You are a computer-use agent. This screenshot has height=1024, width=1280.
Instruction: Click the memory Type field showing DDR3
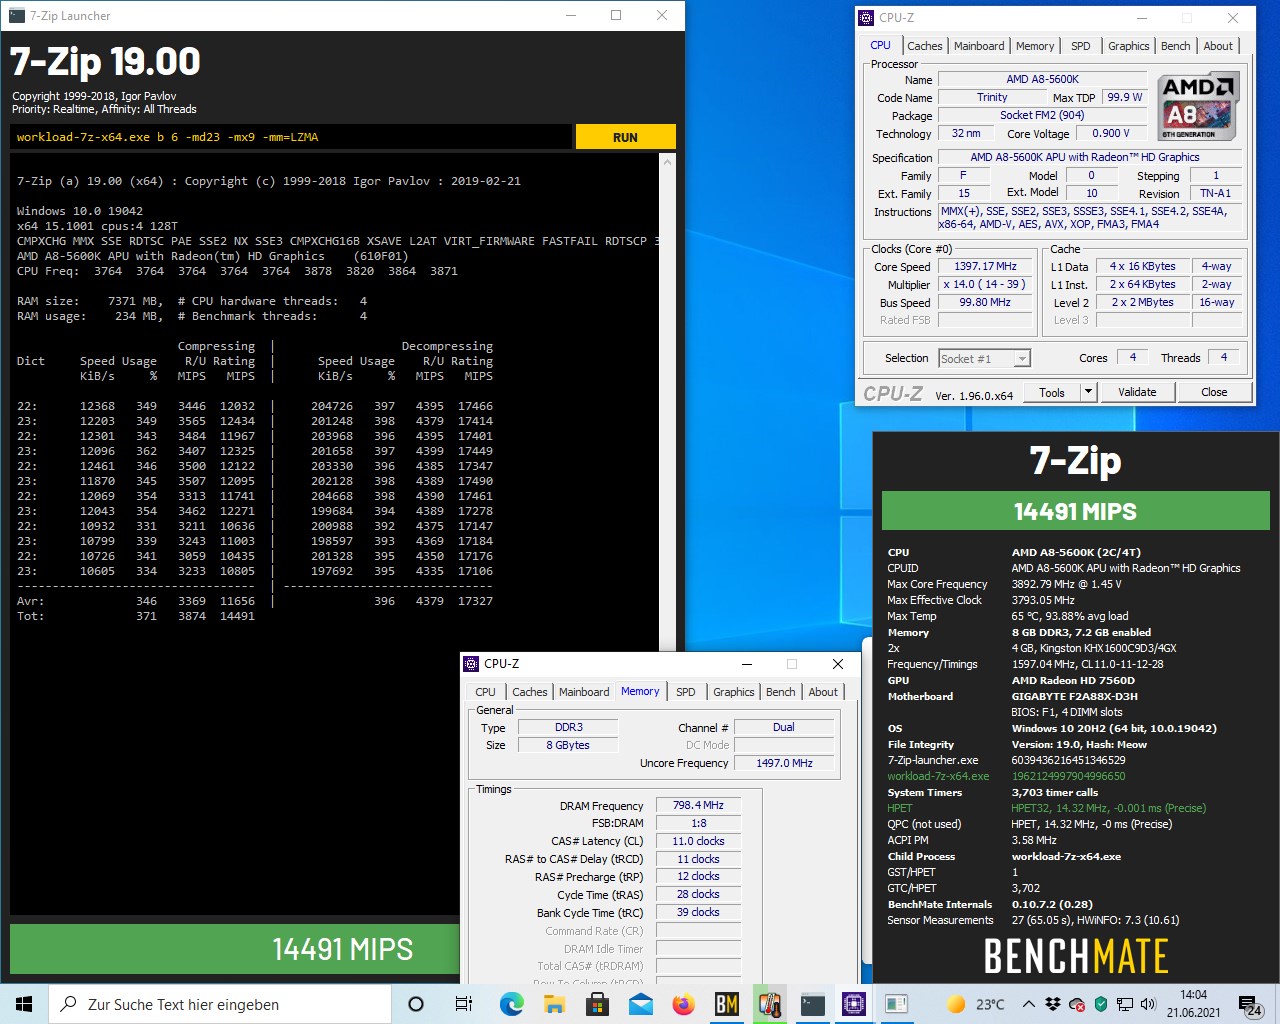pyautogui.click(x=569, y=728)
